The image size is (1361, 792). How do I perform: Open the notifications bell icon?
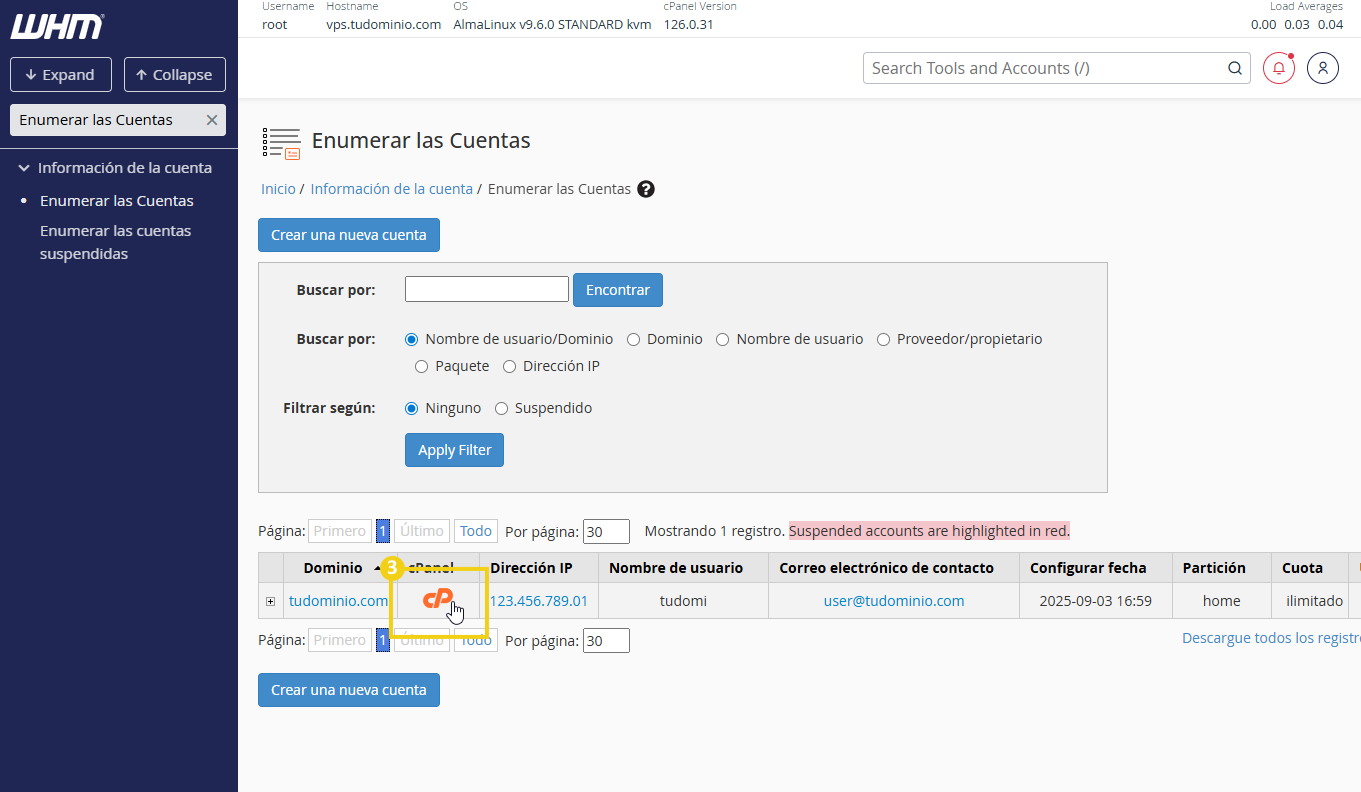[1278, 68]
